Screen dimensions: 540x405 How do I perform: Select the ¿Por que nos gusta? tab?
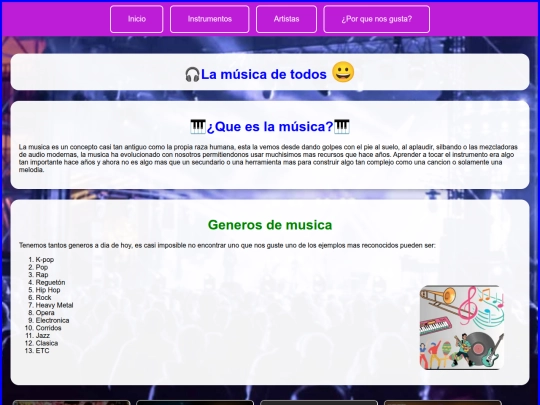click(x=376, y=19)
